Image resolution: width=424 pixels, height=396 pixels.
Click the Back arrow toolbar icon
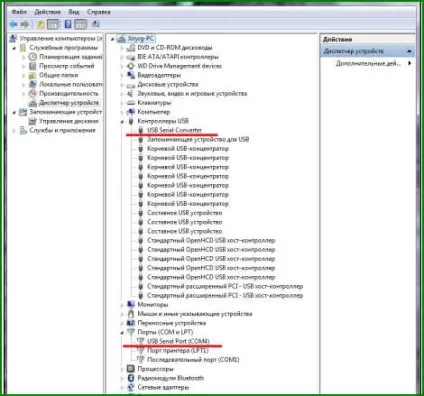tap(14, 24)
